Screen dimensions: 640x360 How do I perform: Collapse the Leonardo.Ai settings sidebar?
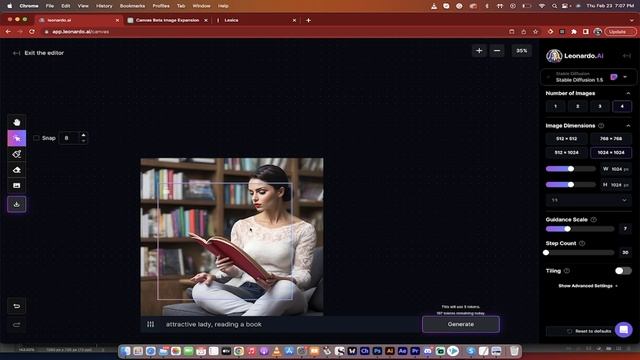[627, 56]
